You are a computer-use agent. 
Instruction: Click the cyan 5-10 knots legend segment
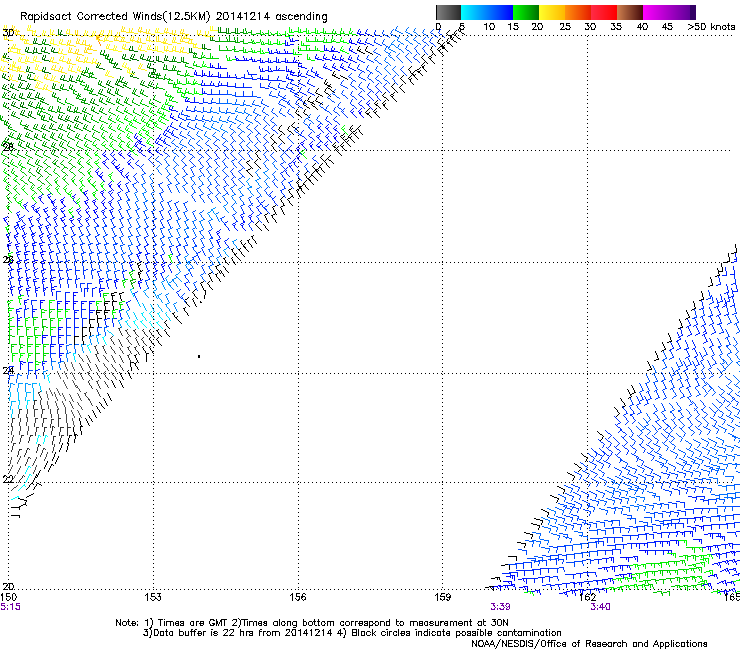point(474,12)
